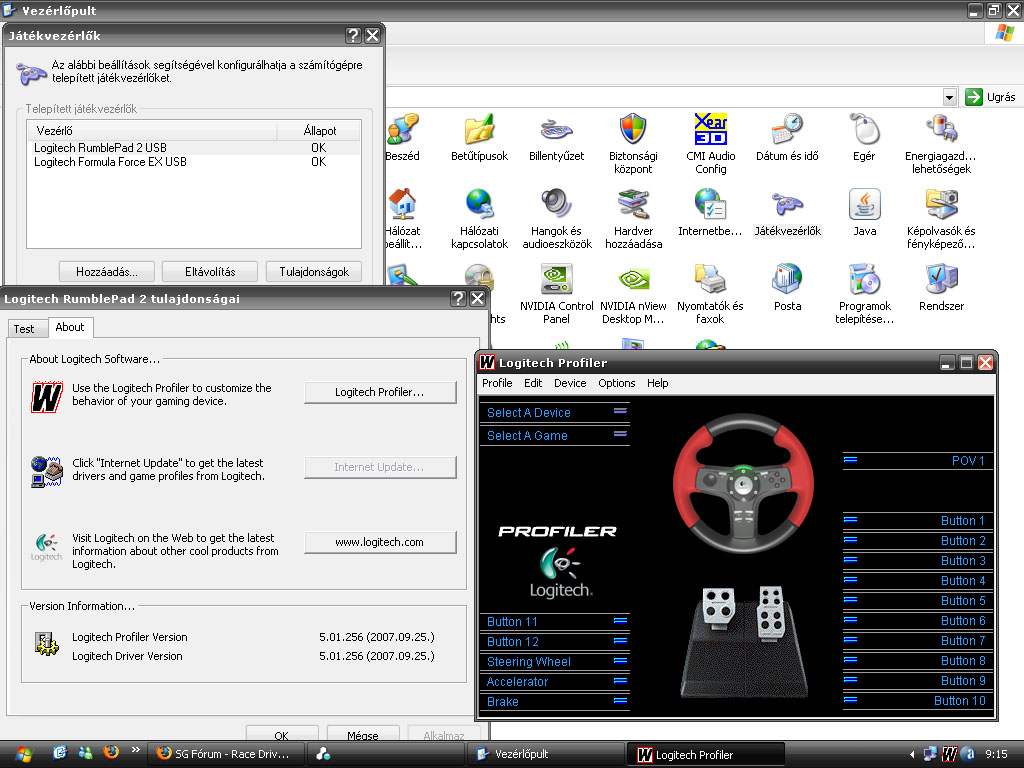Switch to the Test tab
This screenshot has width=1024, height=768.
tap(24, 328)
